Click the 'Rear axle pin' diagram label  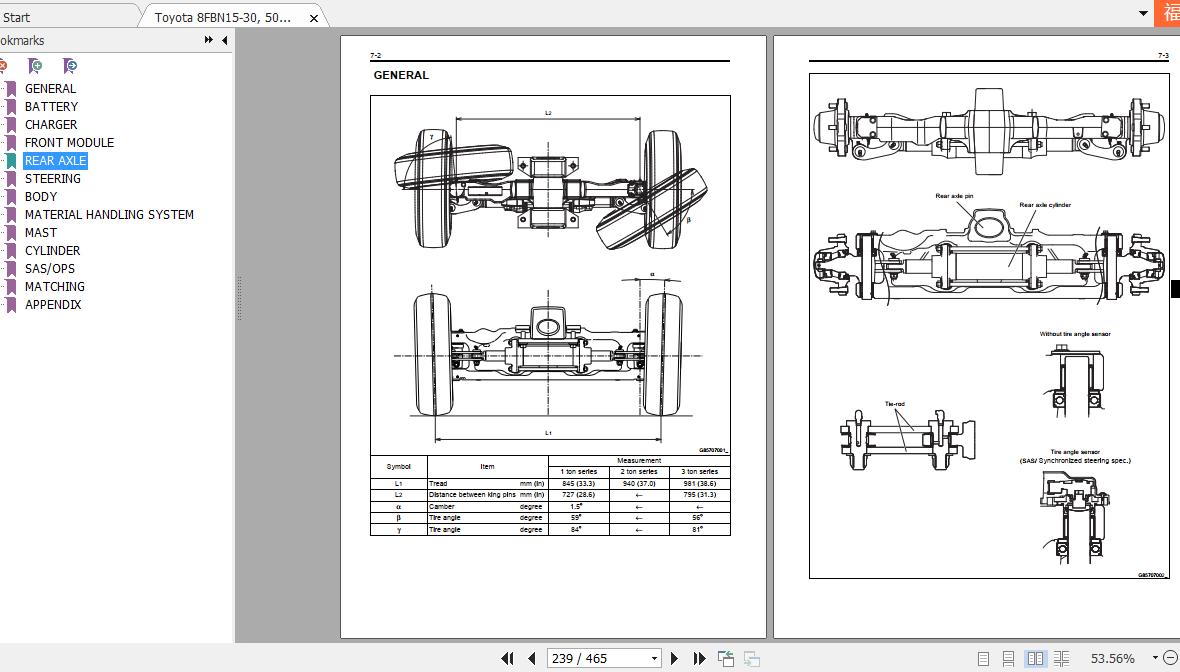coord(953,196)
